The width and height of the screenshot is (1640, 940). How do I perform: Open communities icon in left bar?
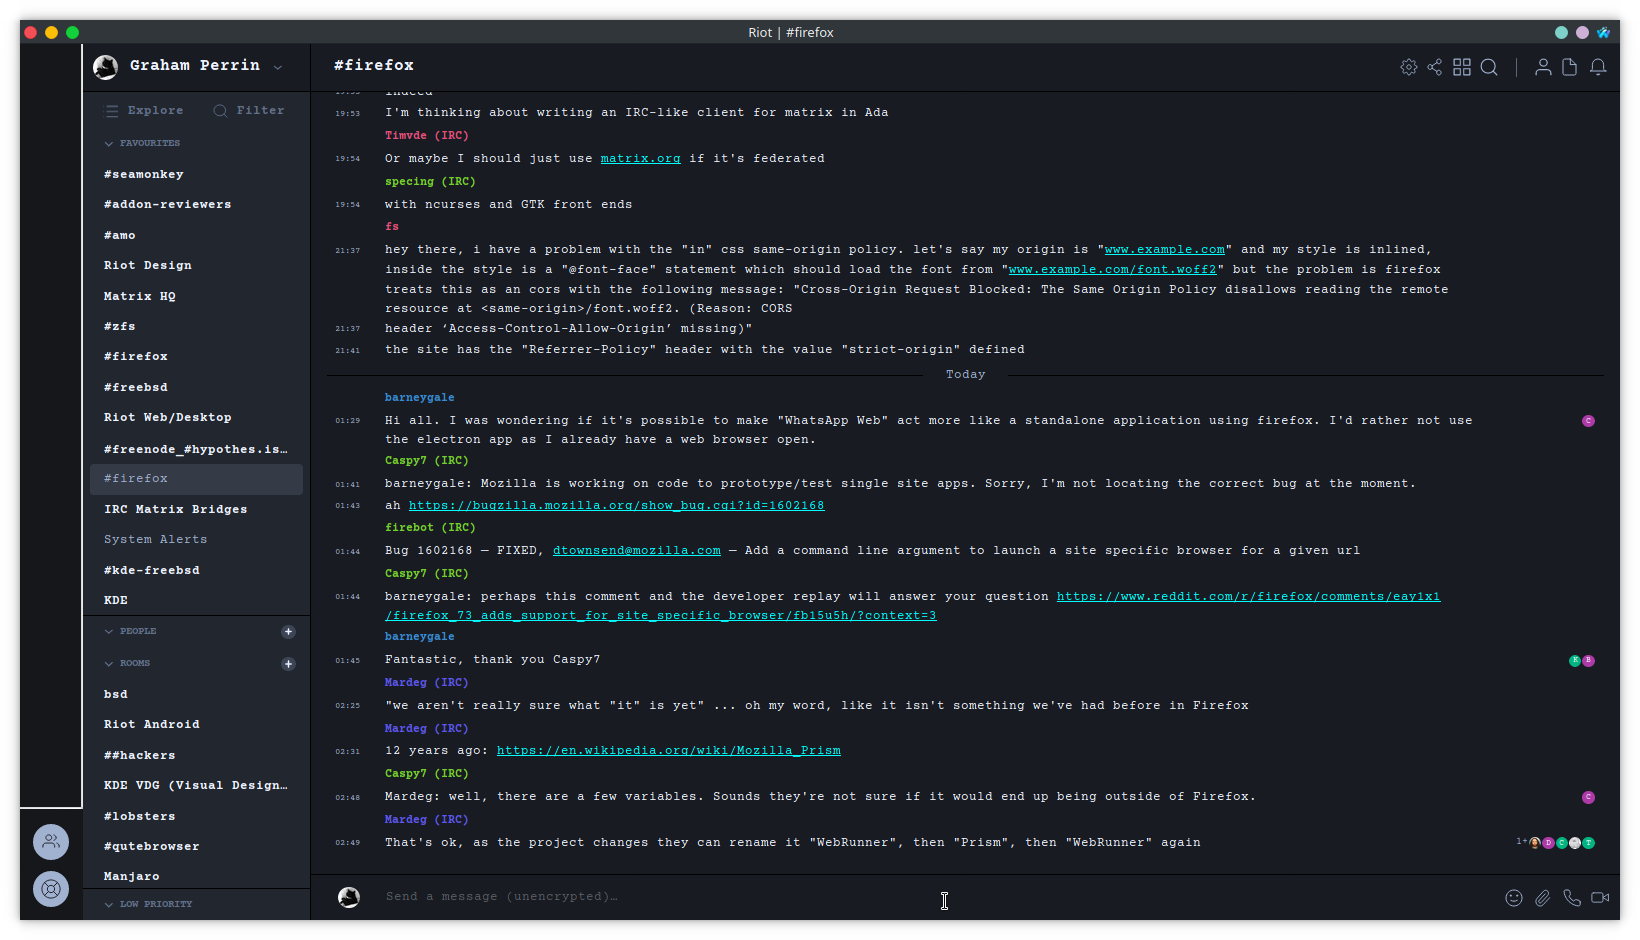click(x=51, y=842)
